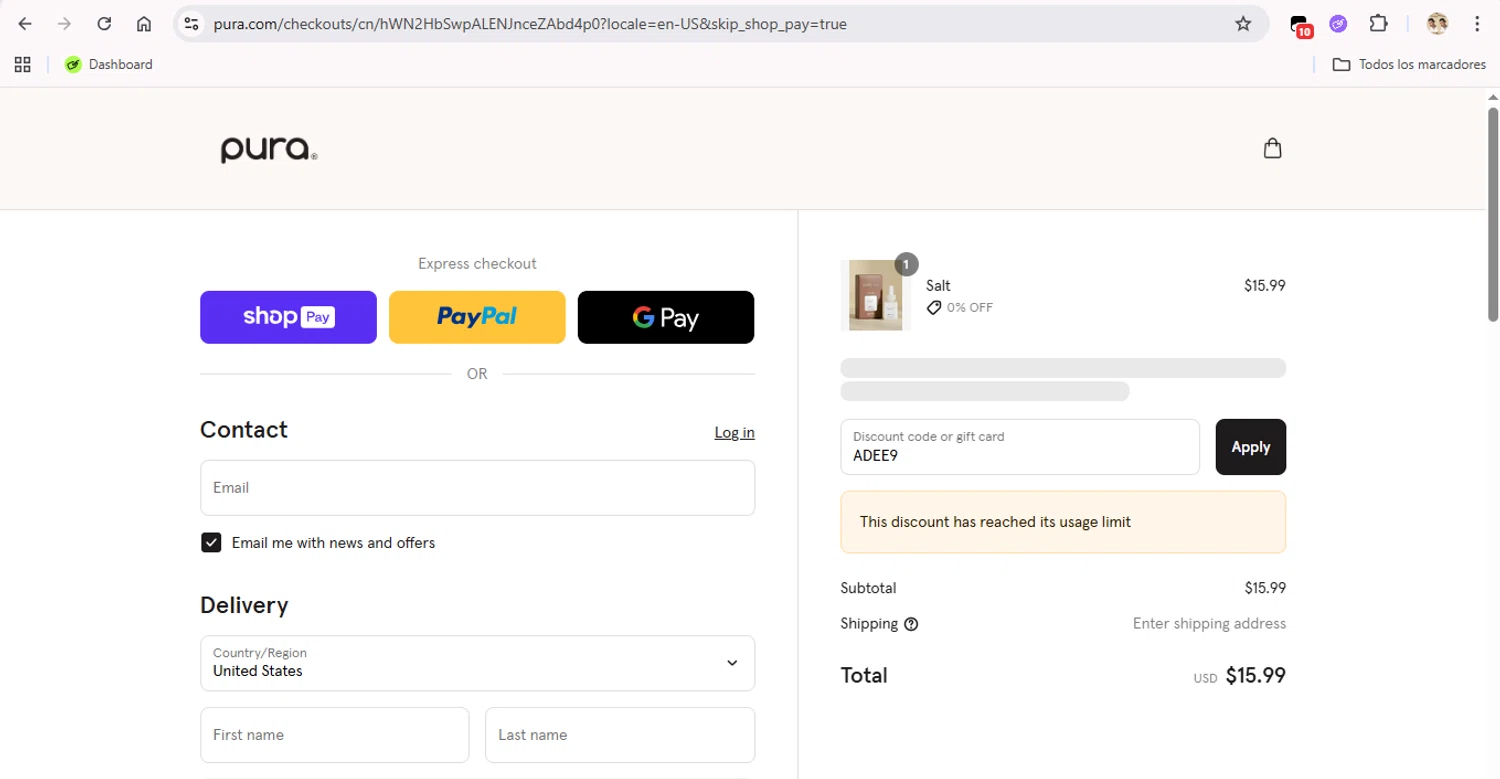
Task: Uncheck Email me with news and offers
Action: tap(211, 543)
